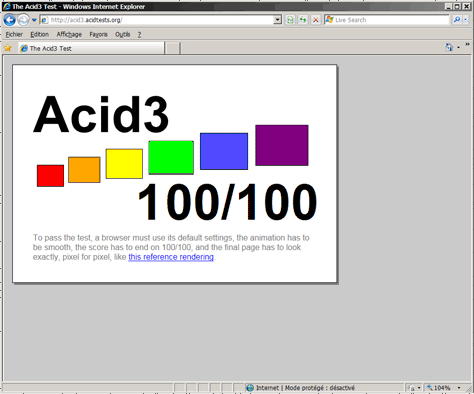Open the search options dropdown arrow

pos(466,20)
